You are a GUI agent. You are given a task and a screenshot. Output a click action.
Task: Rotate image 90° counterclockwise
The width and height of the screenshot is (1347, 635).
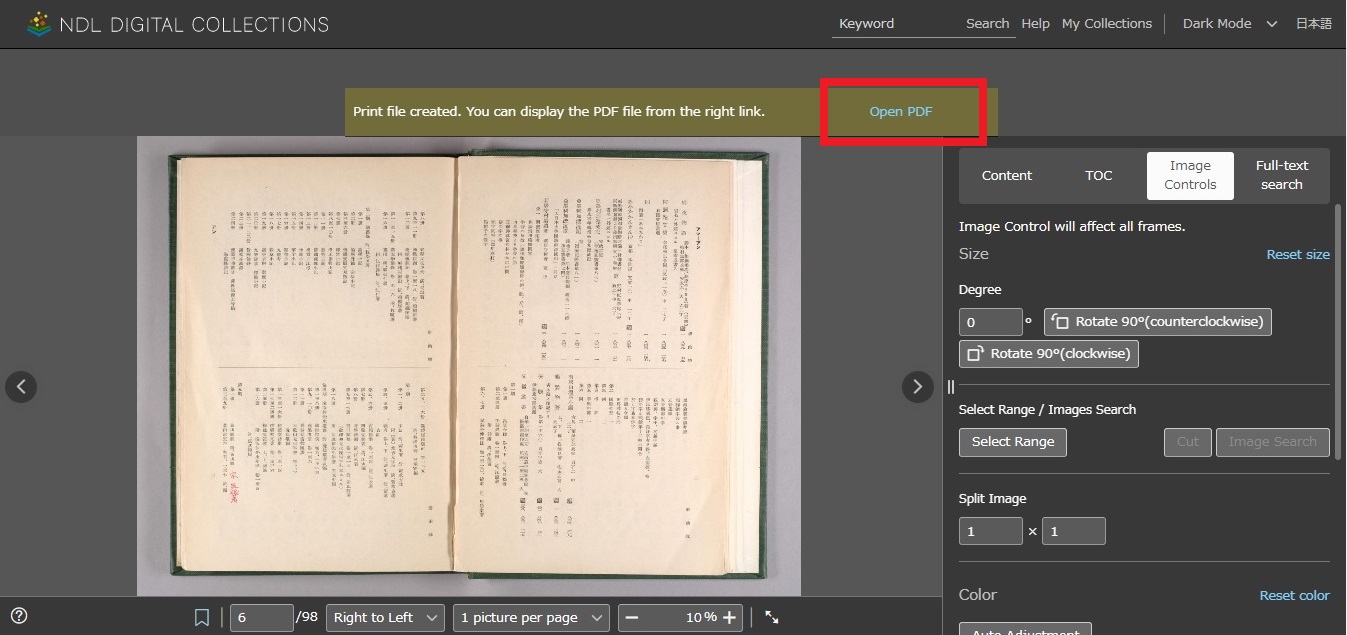point(1158,322)
